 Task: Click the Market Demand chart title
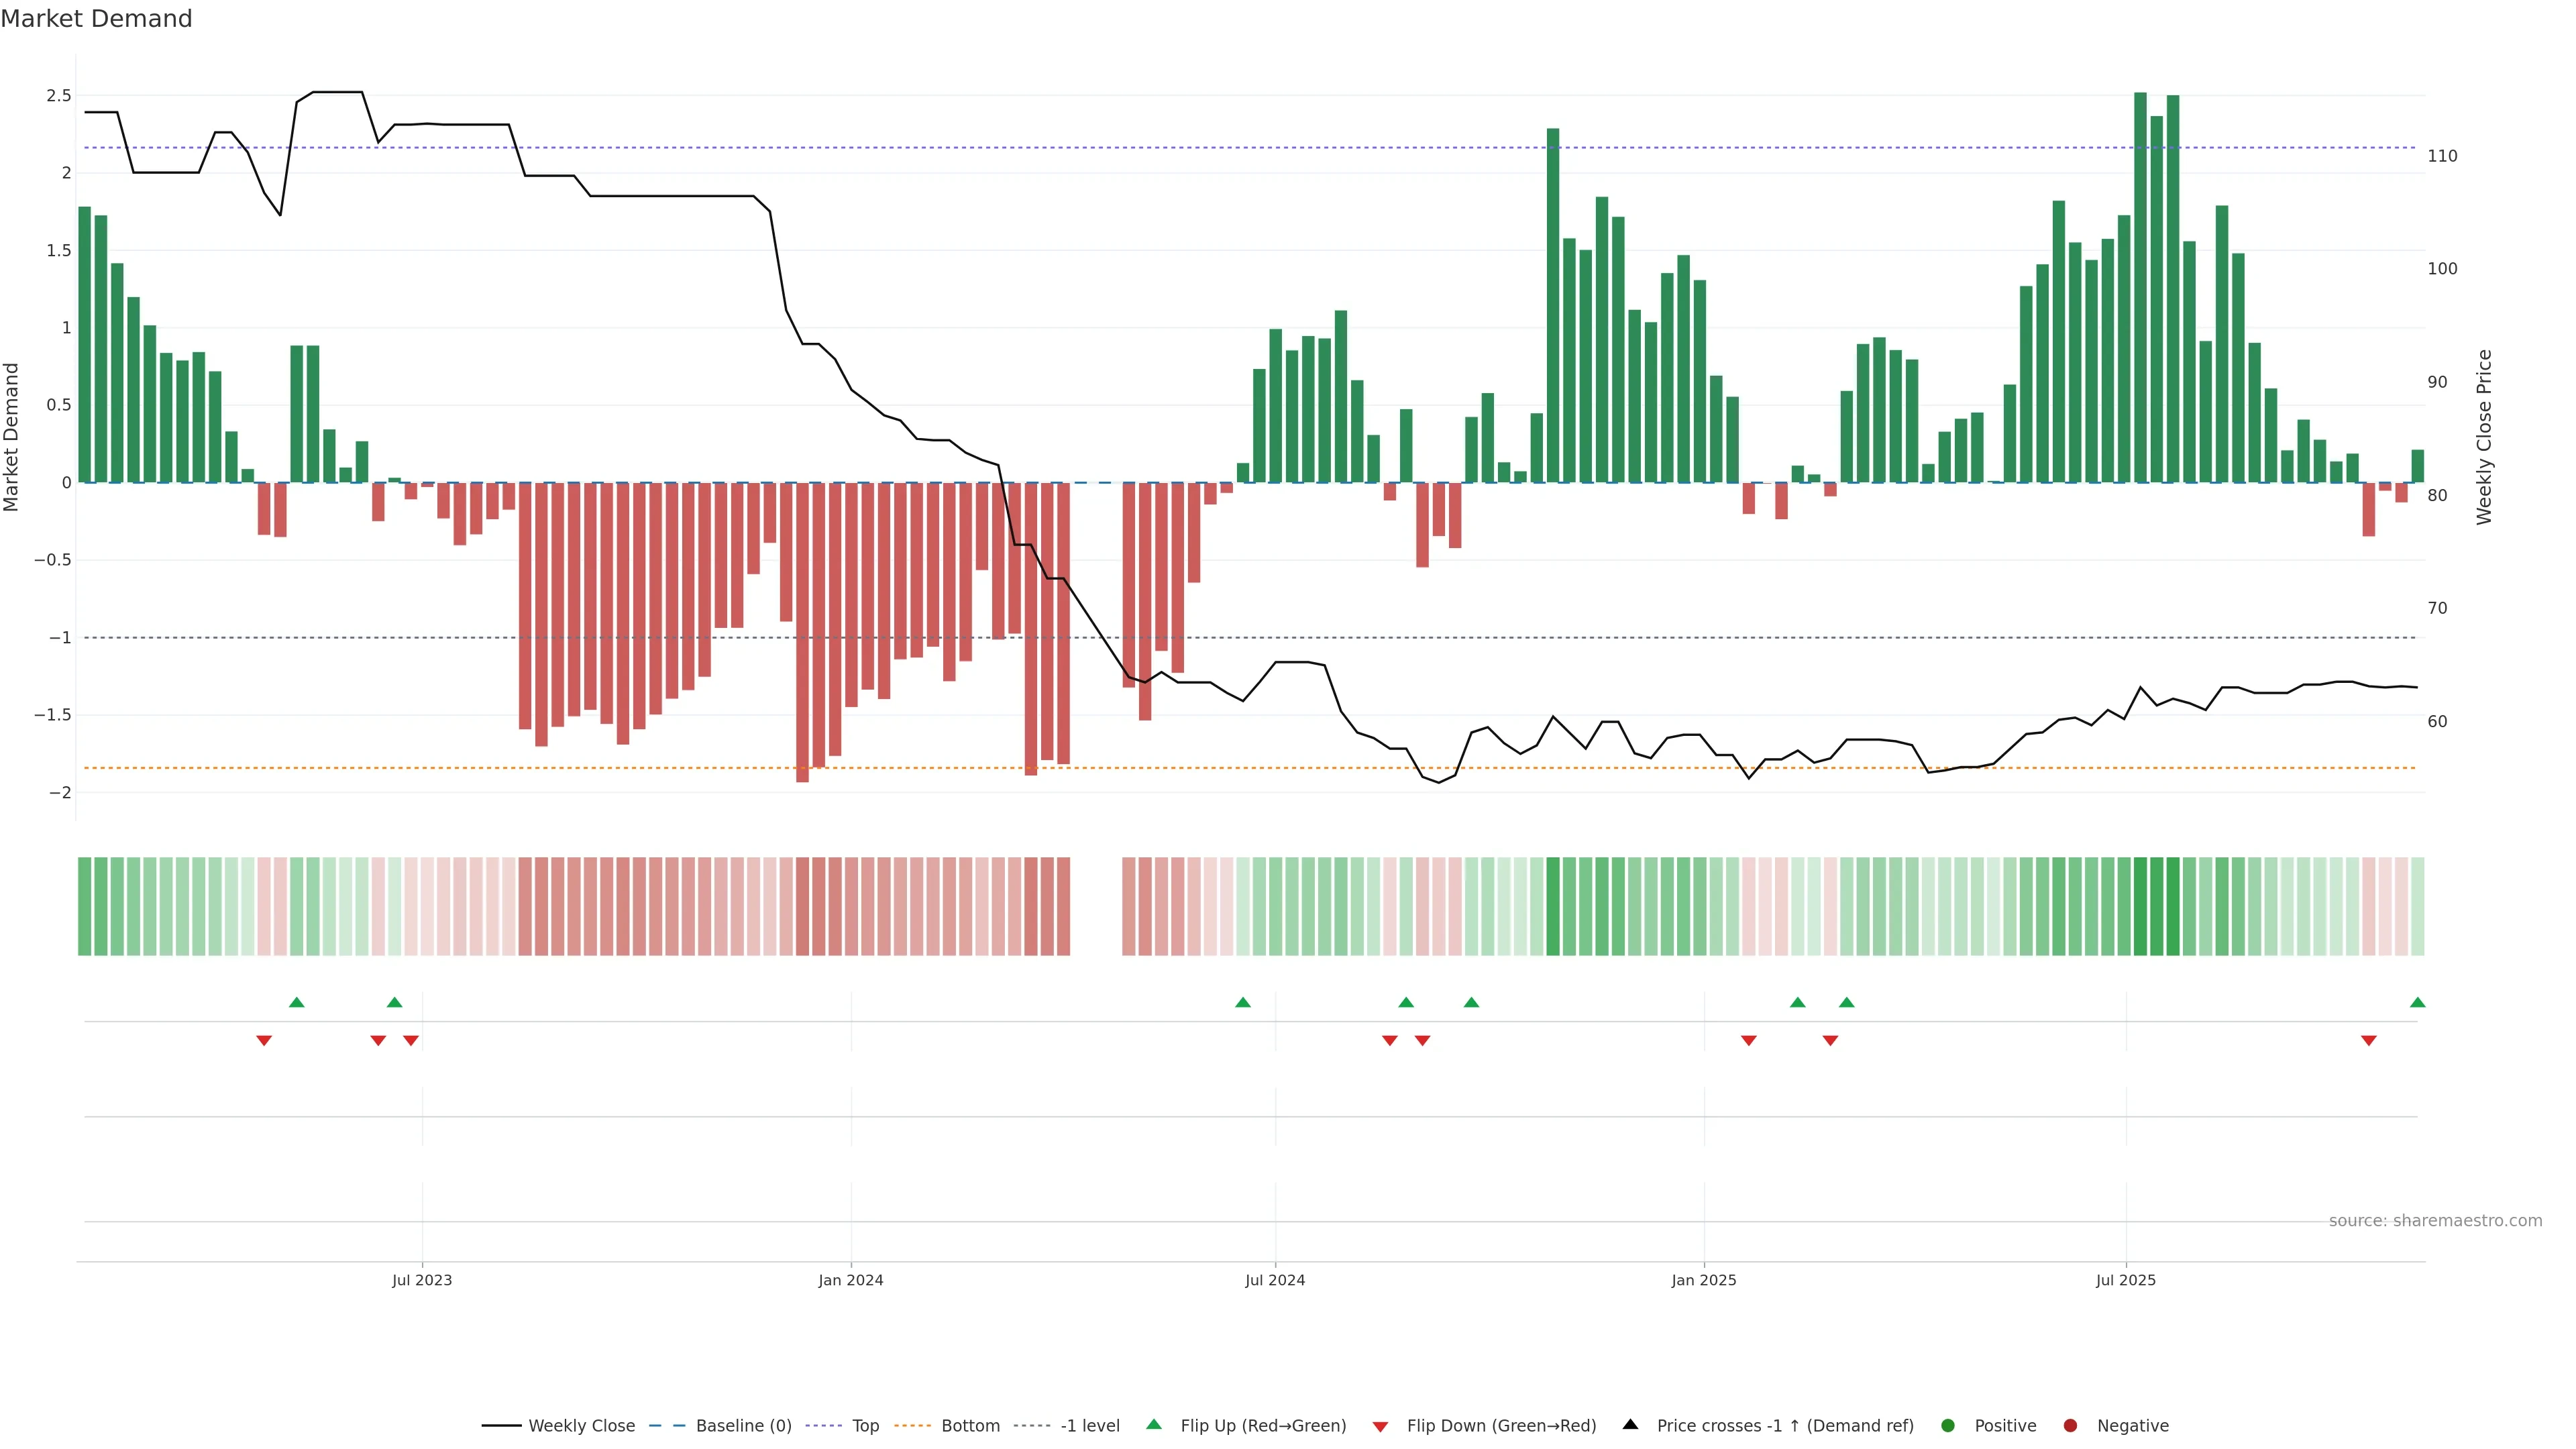[x=96, y=19]
